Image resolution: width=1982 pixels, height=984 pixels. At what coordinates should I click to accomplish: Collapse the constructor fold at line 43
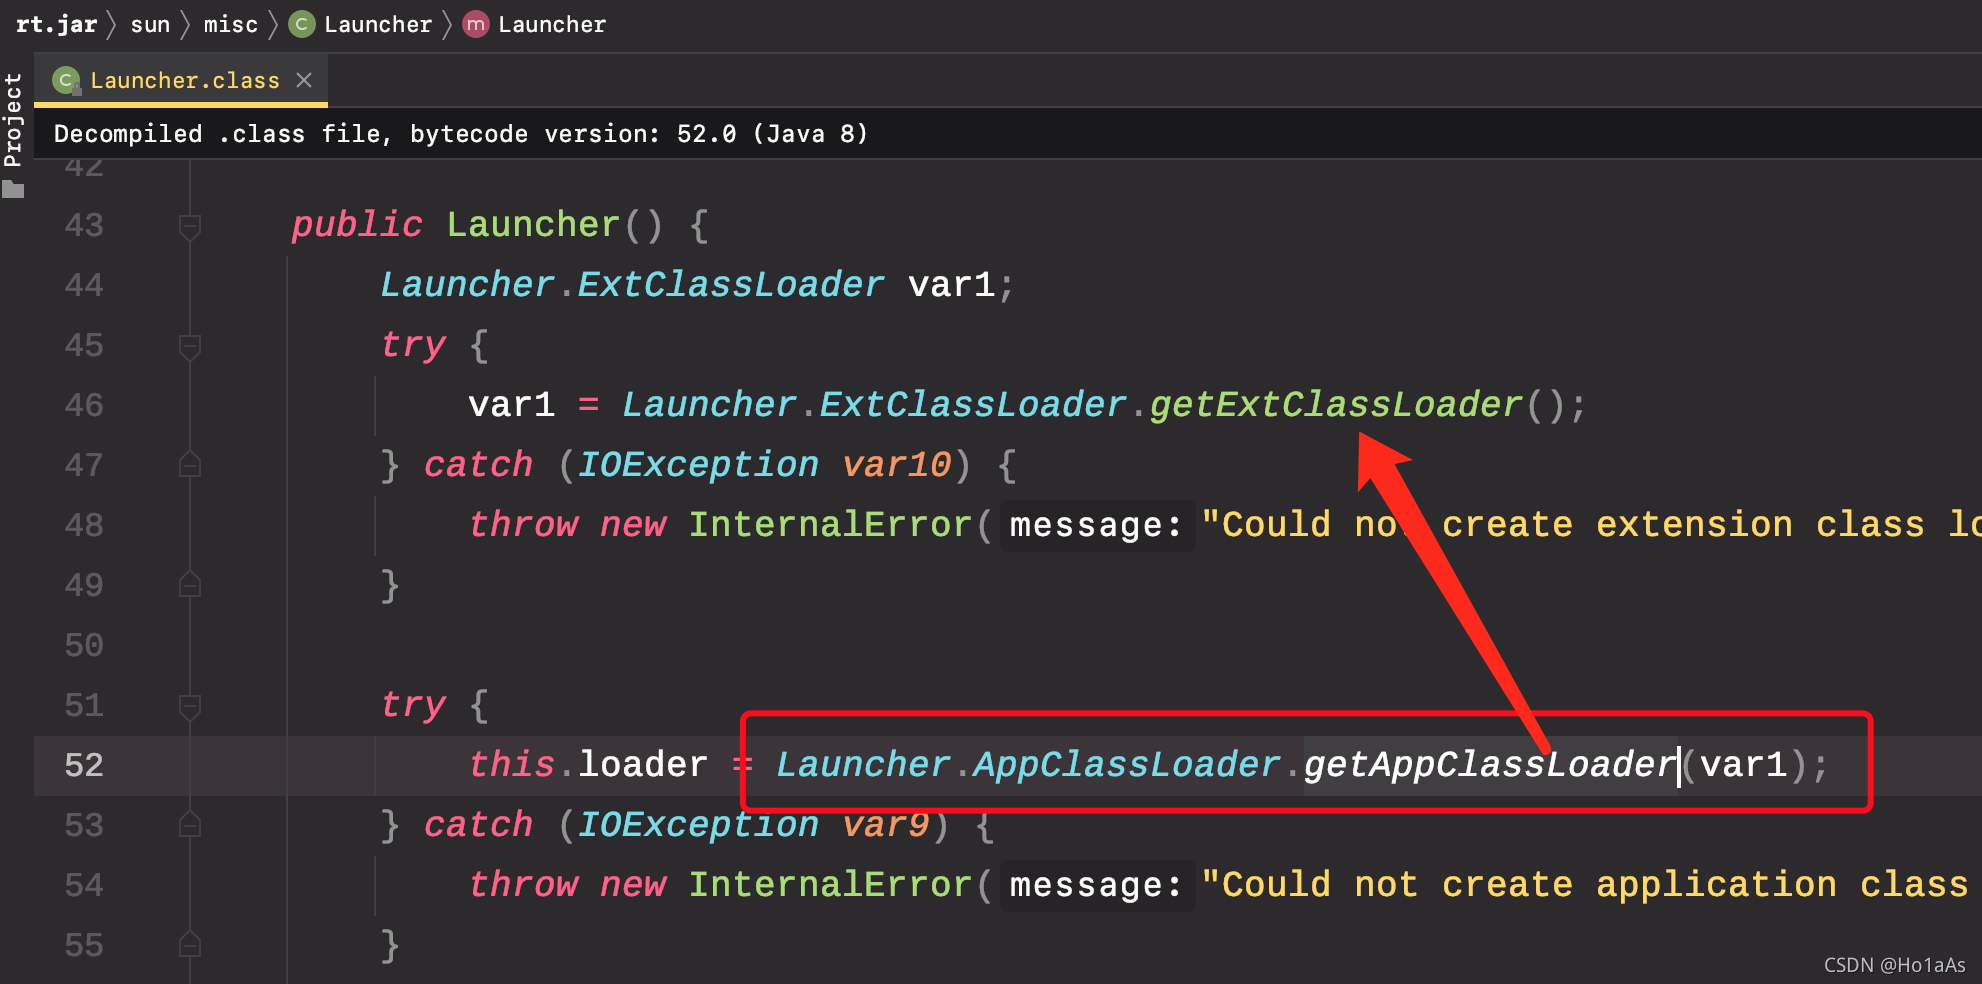click(190, 226)
